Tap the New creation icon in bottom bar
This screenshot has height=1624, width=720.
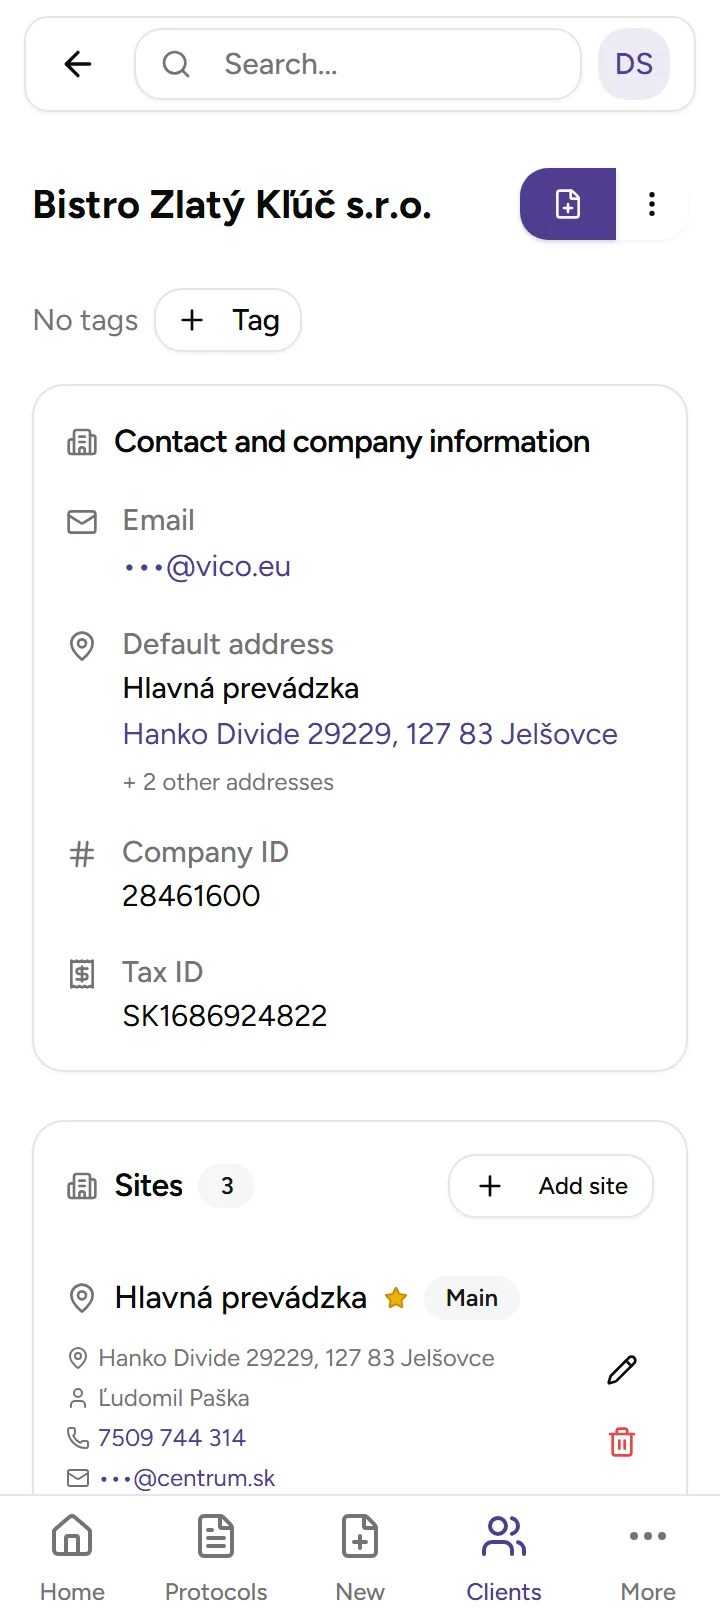[x=359, y=1550]
